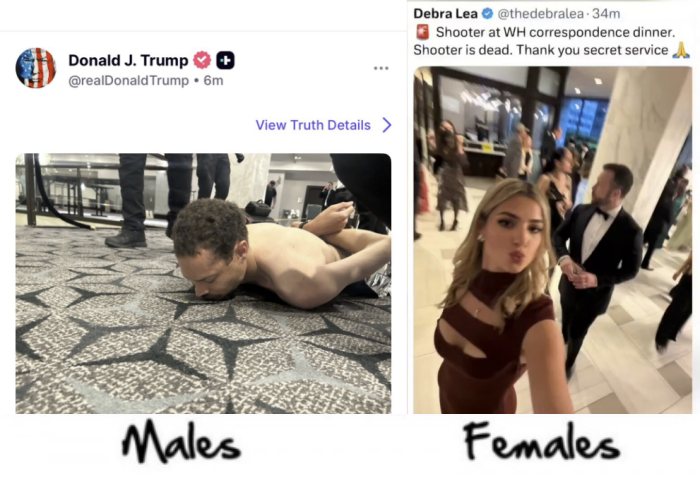Screen dimensions: 700x477
Task: Open the photo of the man on the carpet
Action: [x=204, y=283]
